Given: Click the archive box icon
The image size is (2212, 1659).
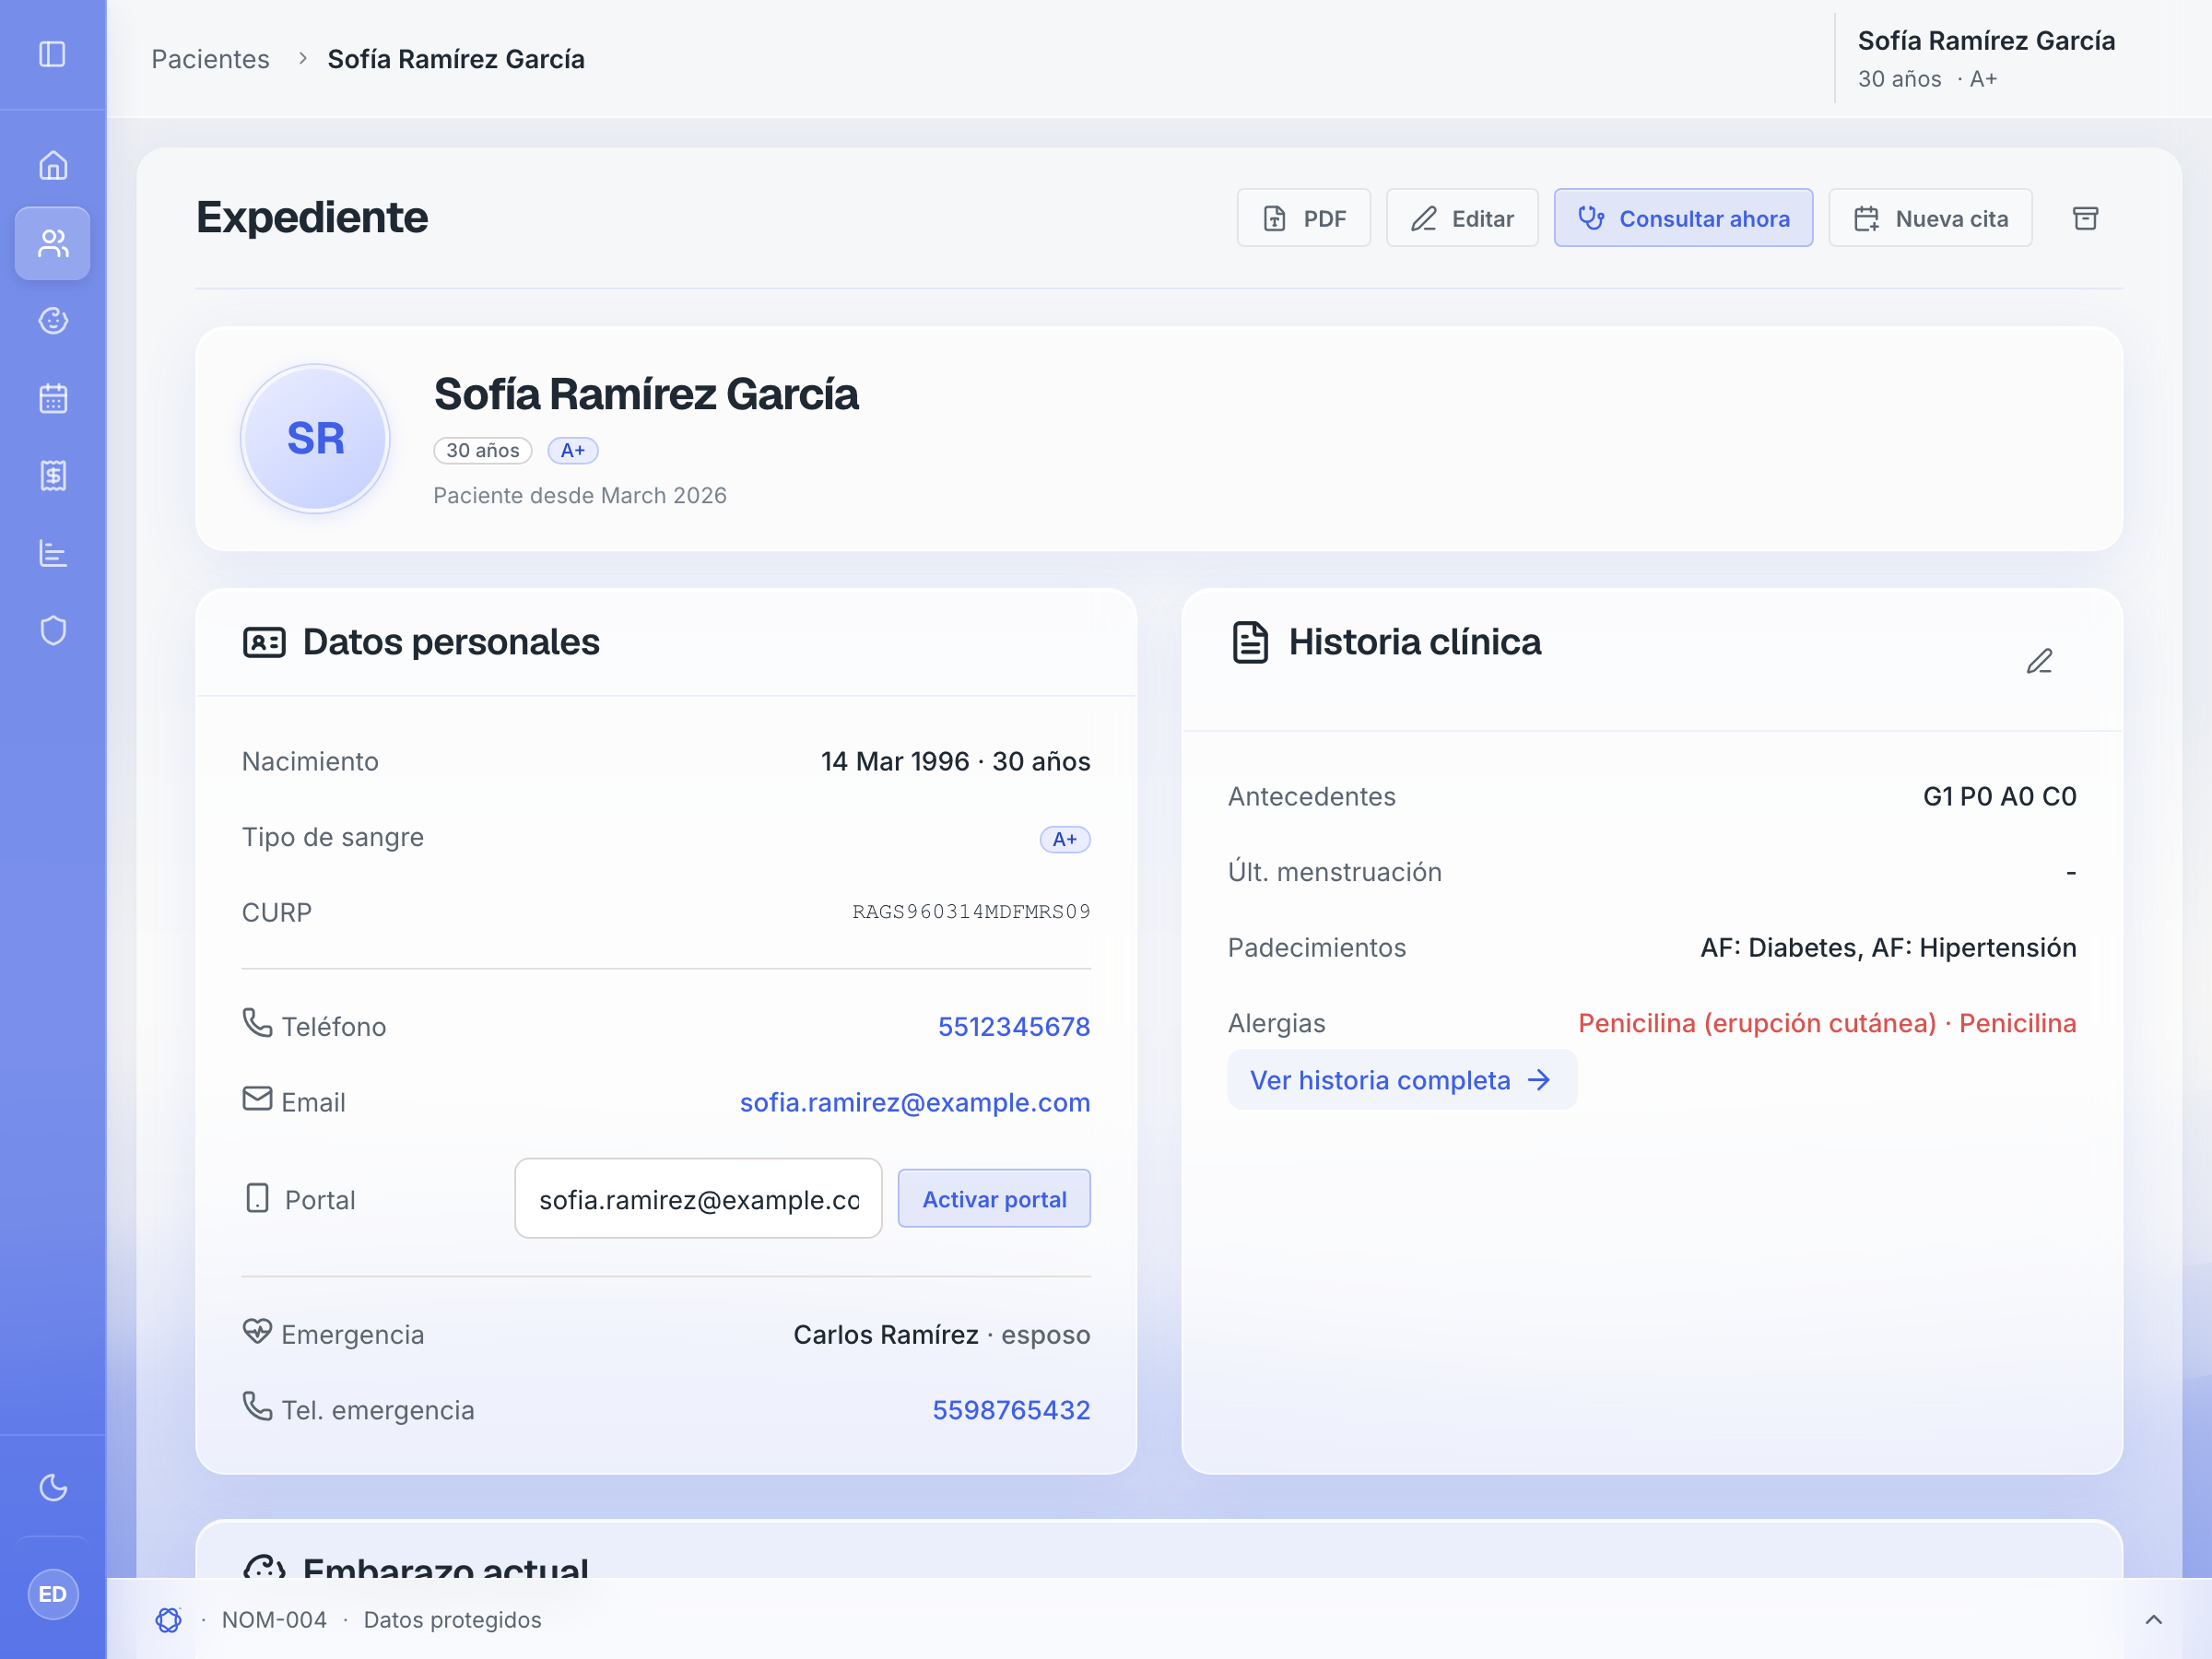Looking at the screenshot, I should click(x=2085, y=218).
